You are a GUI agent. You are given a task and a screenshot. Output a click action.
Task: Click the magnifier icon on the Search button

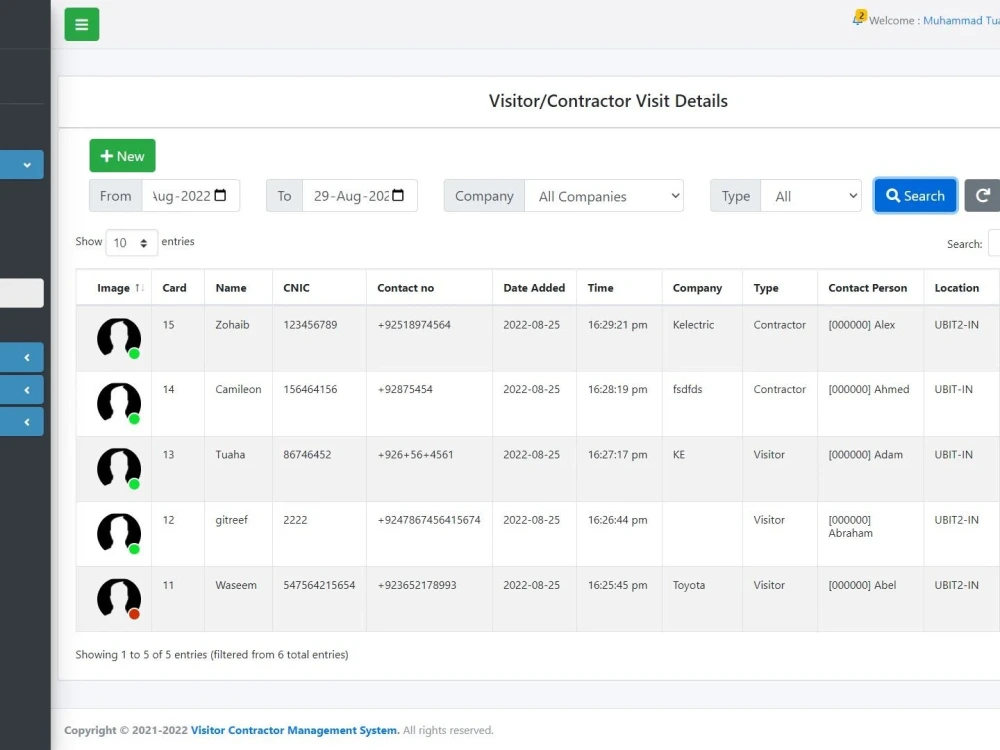(x=893, y=195)
